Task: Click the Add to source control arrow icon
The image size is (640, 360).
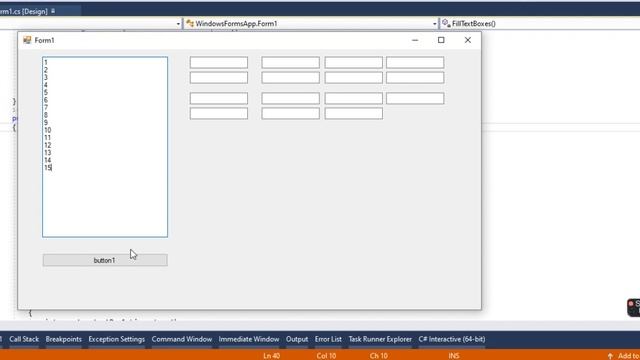Action: pyautogui.click(x=610, y=356)
